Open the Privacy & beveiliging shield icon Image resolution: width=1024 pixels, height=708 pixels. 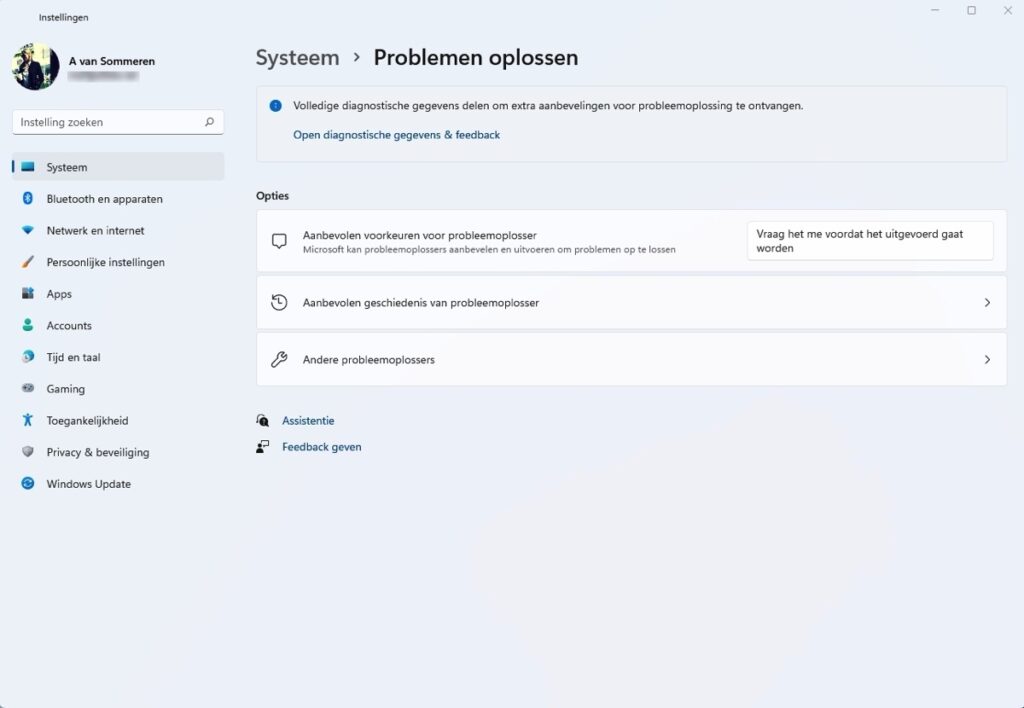[28, 452]
